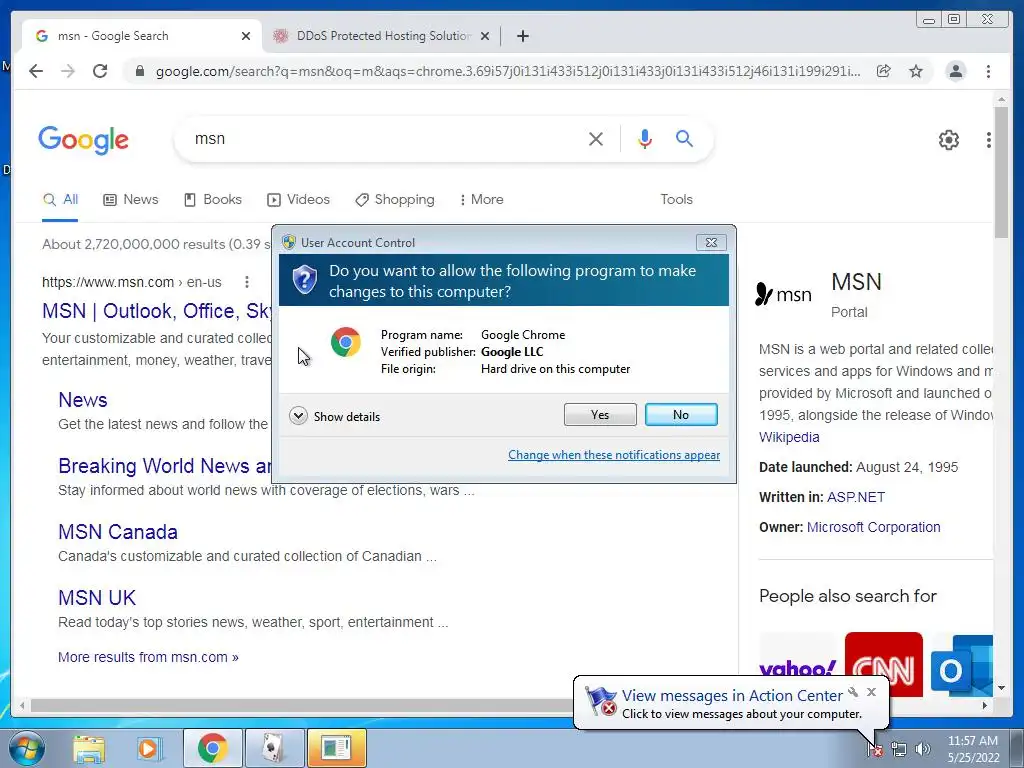
Task: Close the Action Center notification balloon
Action: (871, 692)
